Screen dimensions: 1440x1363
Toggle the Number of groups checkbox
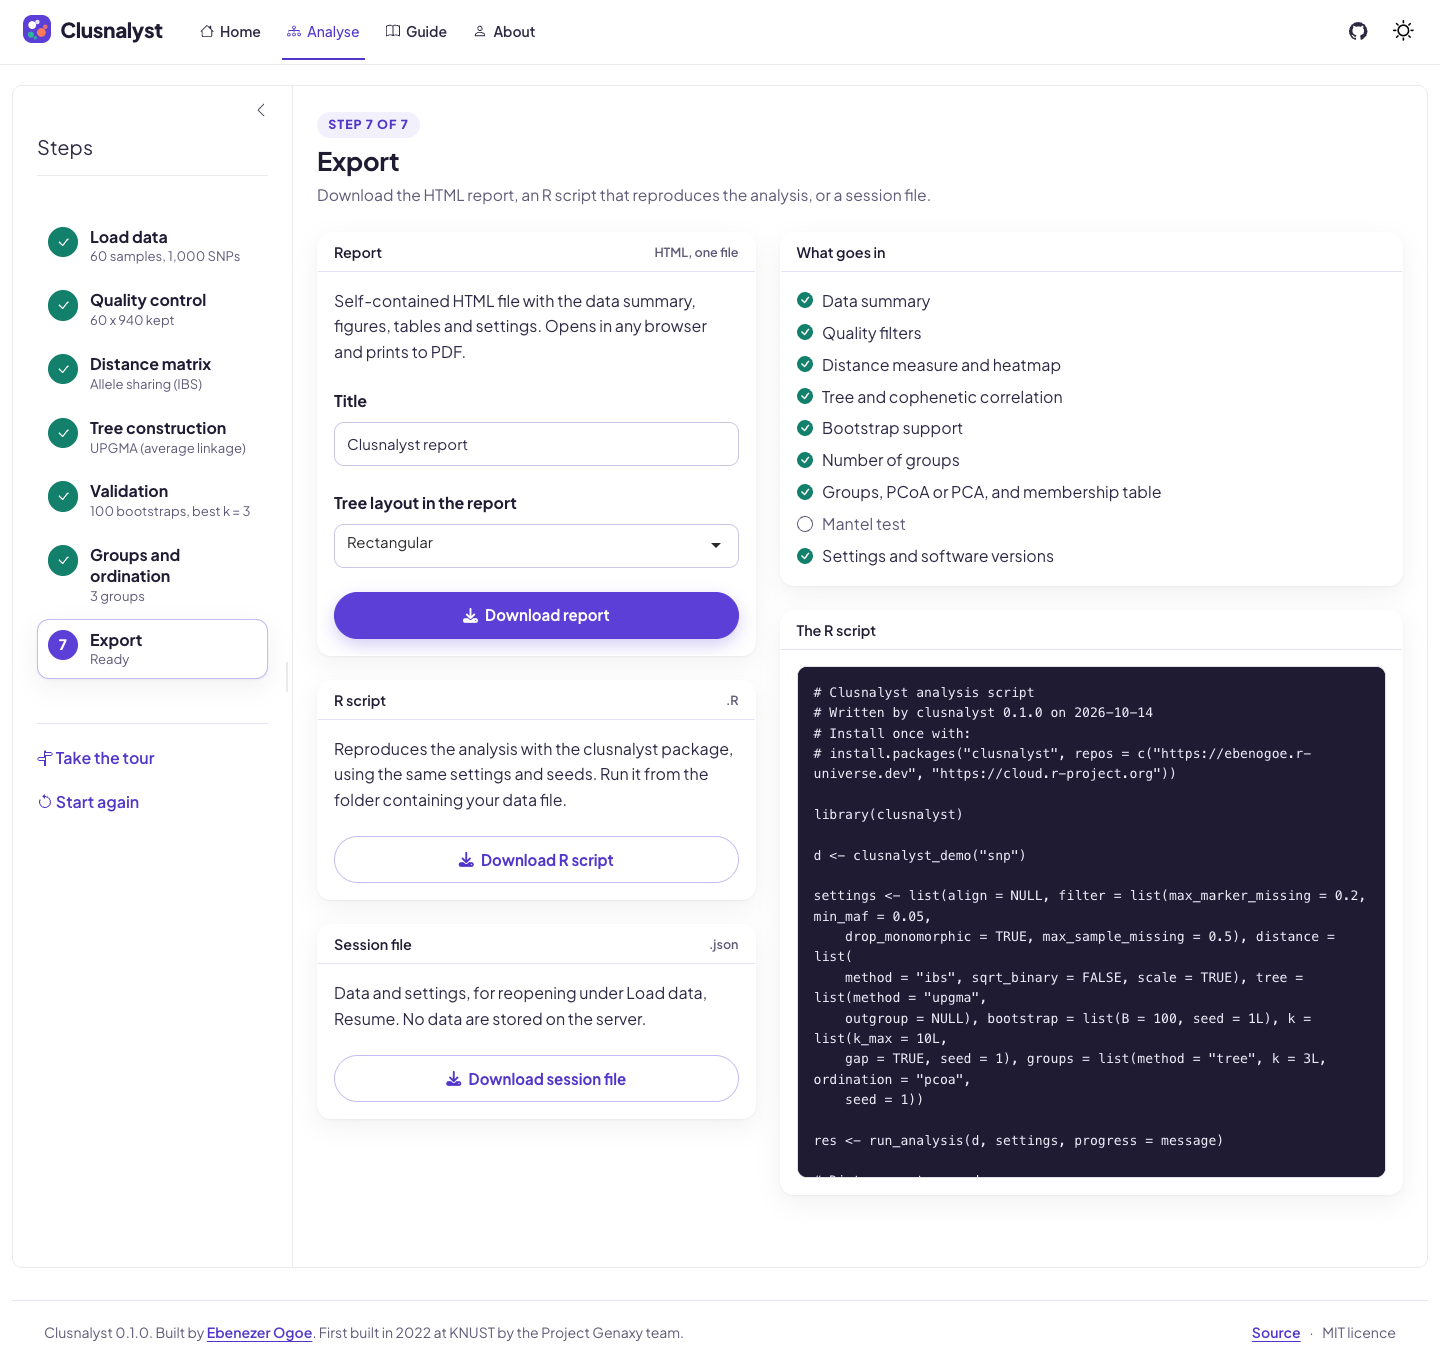click(x=805, y=460)
